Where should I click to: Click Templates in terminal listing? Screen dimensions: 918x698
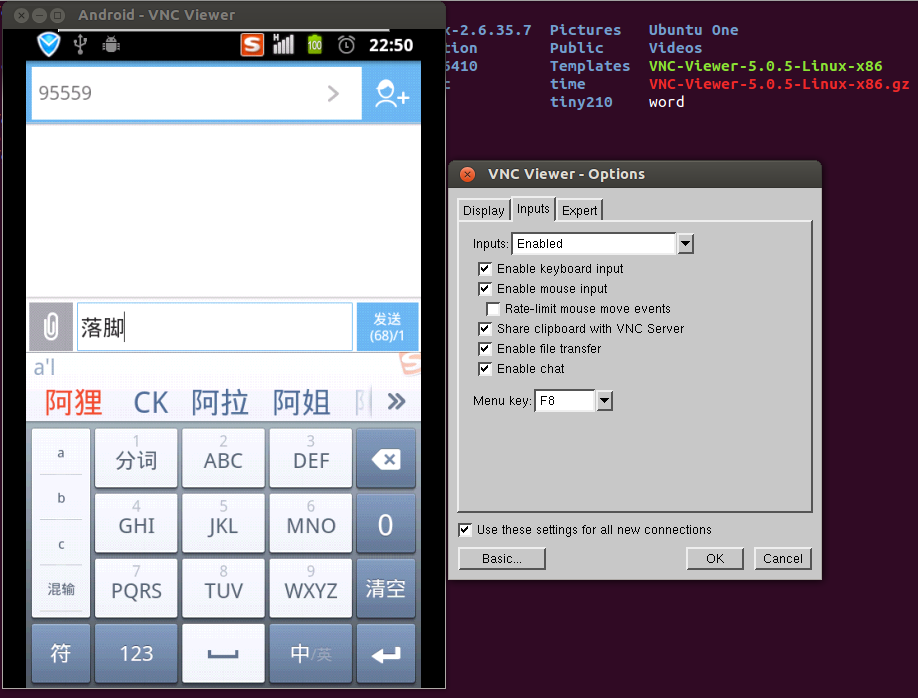[x=590, y=66]
